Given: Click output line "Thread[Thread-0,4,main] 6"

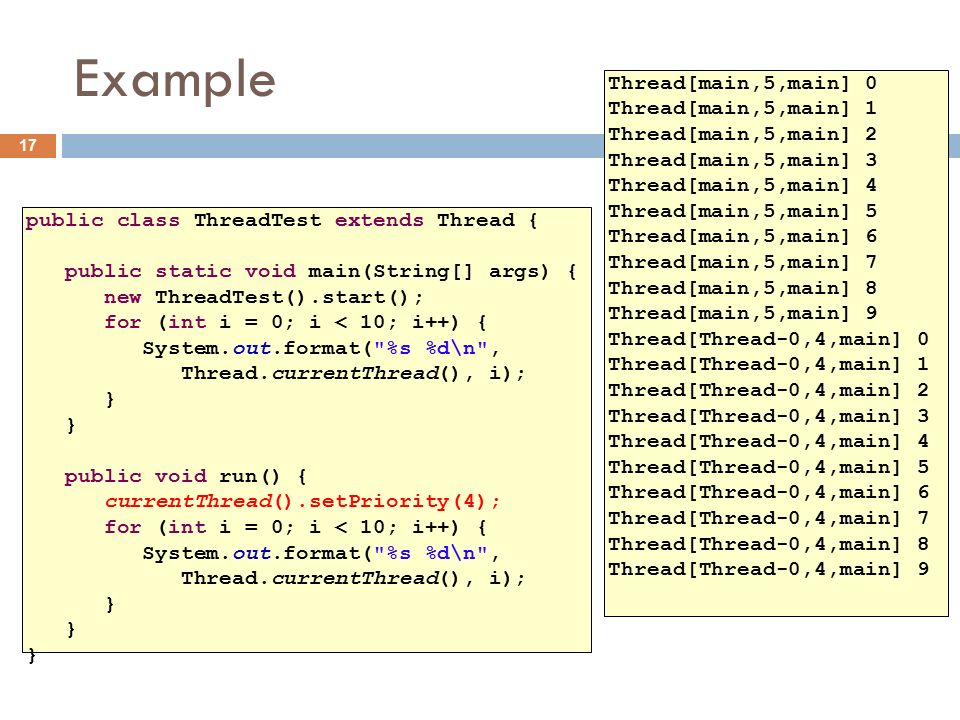Looking at the screenshot, I should coord(769,492).
